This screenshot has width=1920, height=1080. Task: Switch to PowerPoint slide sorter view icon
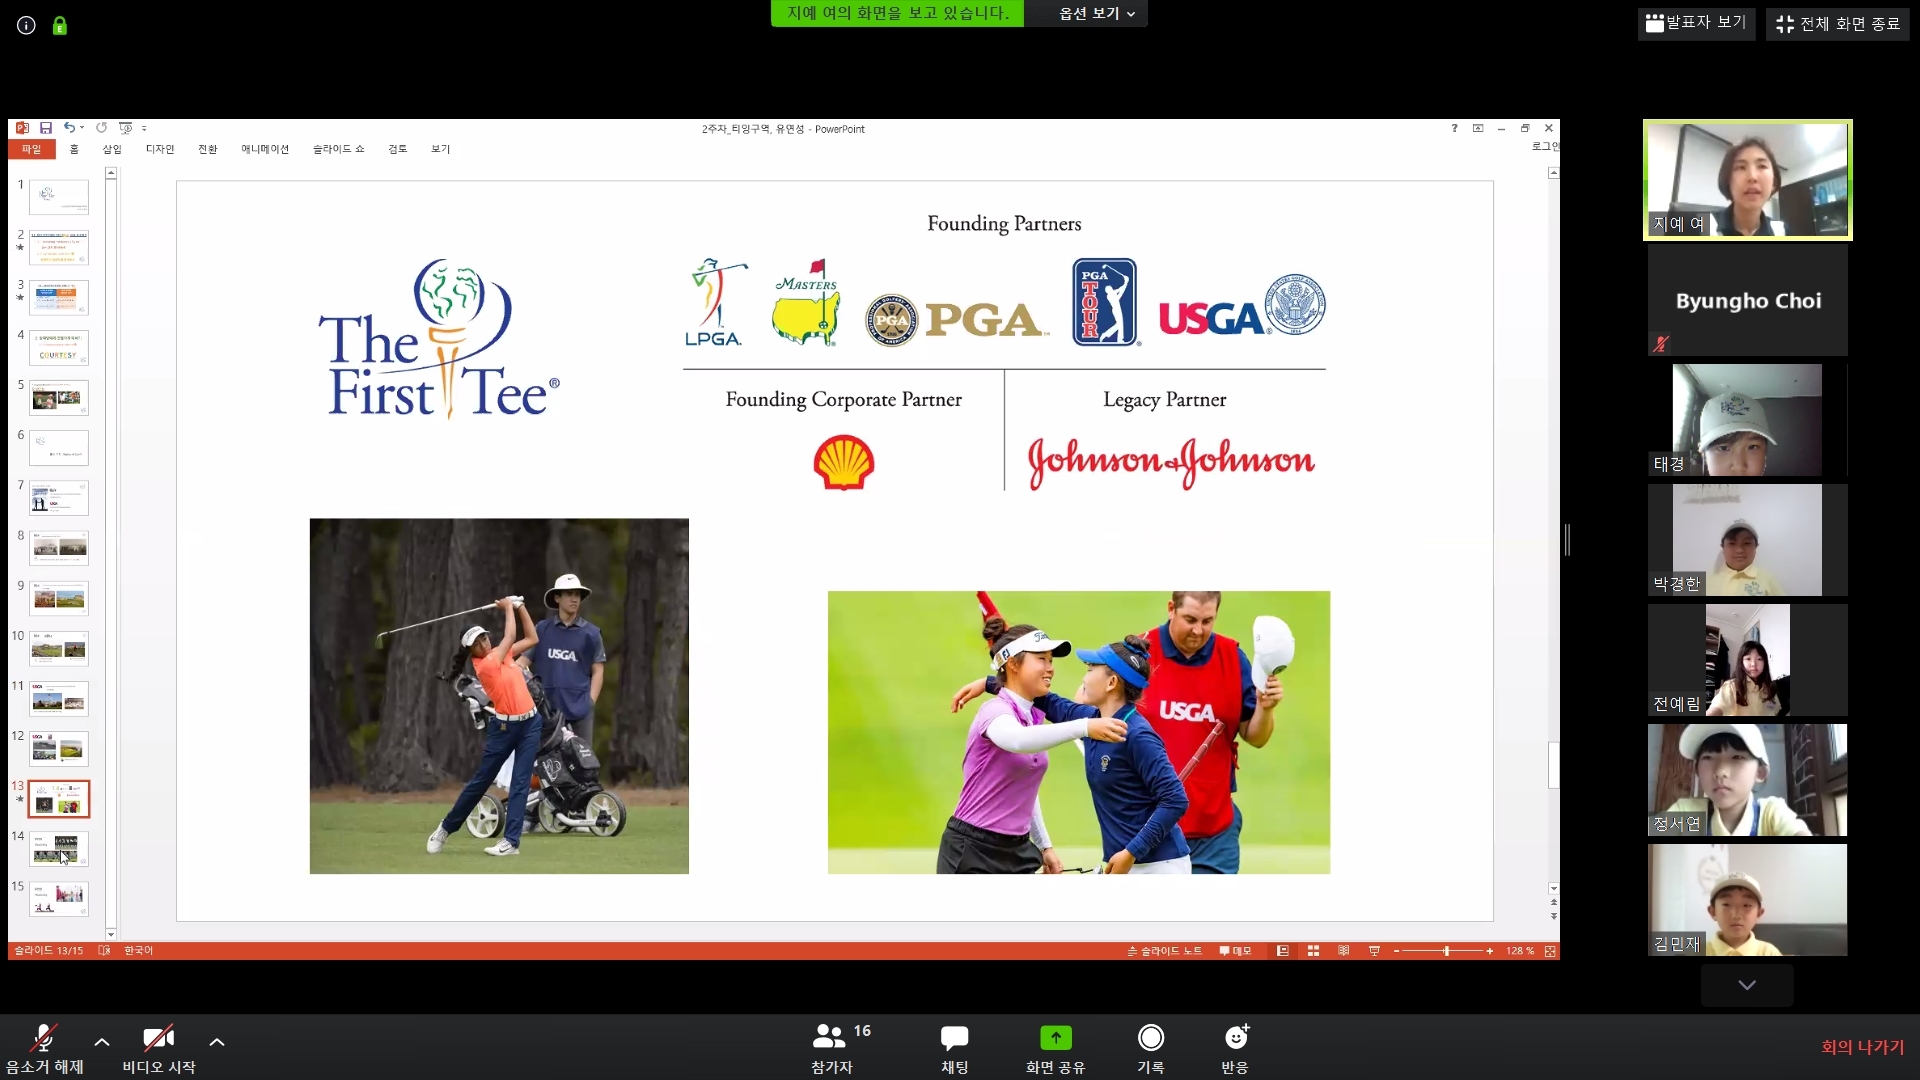click(1313, 951)
